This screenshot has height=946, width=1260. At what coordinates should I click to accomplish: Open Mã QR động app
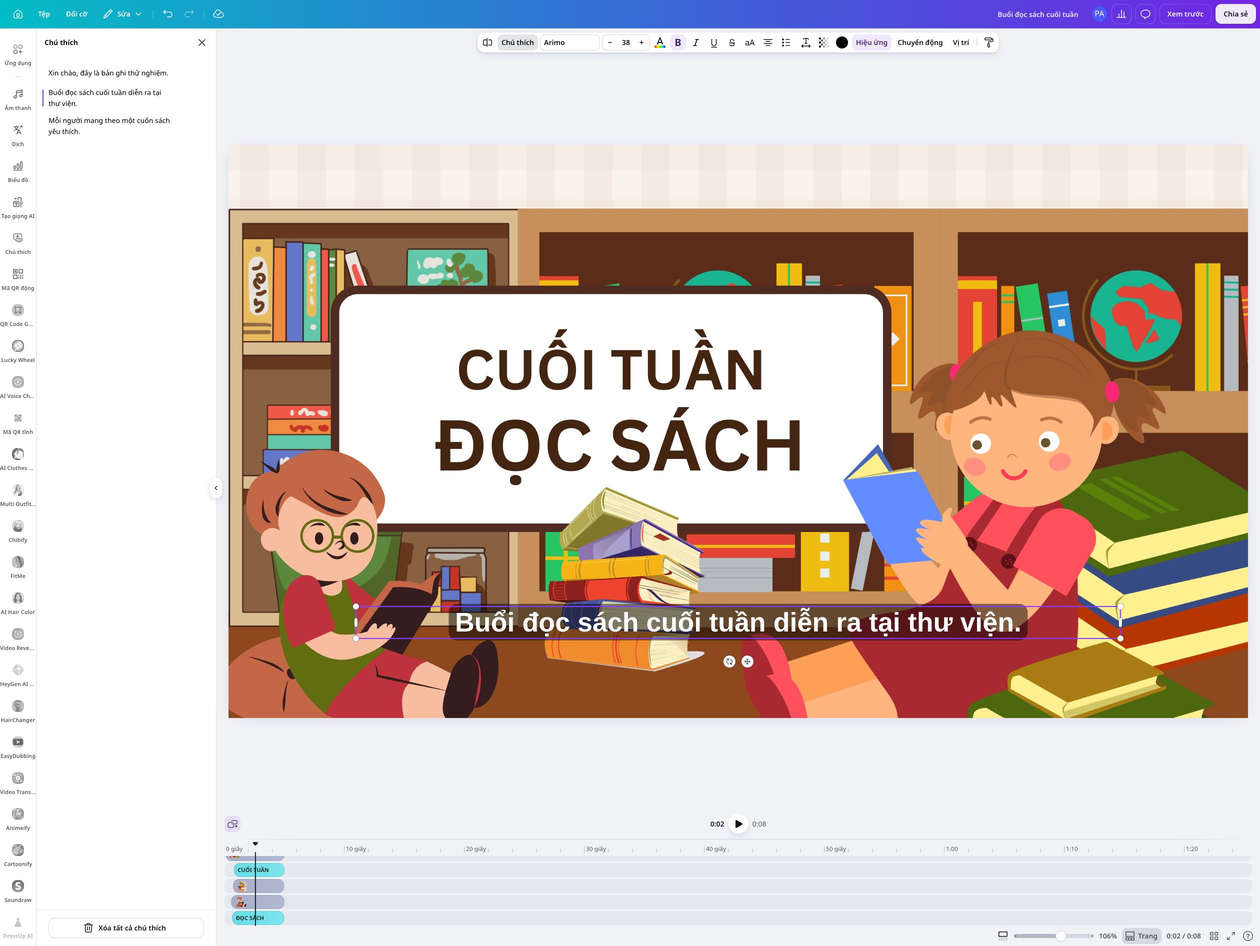click(18, 279)
